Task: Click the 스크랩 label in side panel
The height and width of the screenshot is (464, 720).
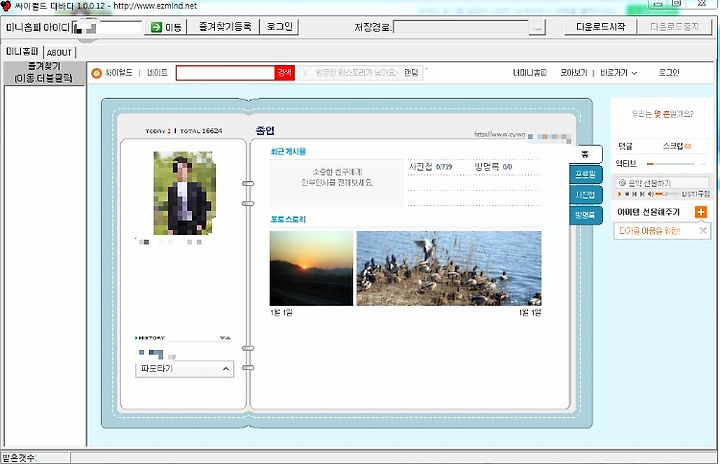Action: coord(673,146)
